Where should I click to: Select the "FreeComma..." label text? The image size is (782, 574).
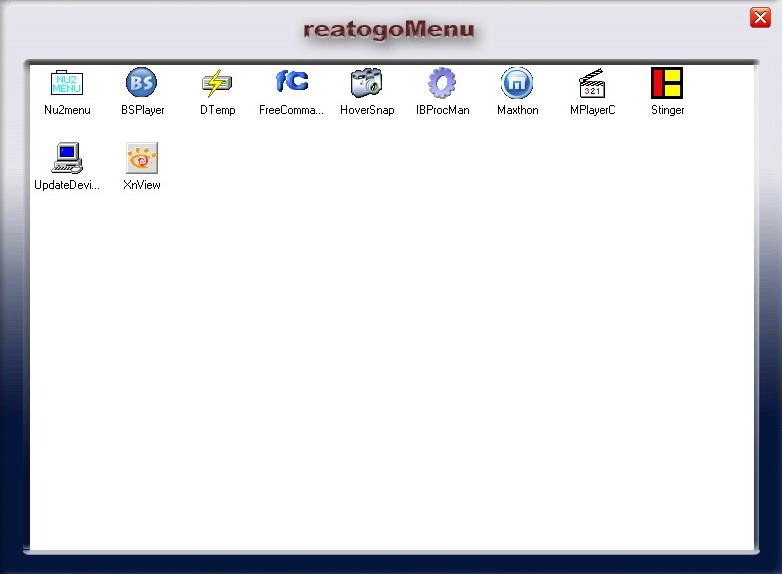pyautogui.click(x=291, y=110)
